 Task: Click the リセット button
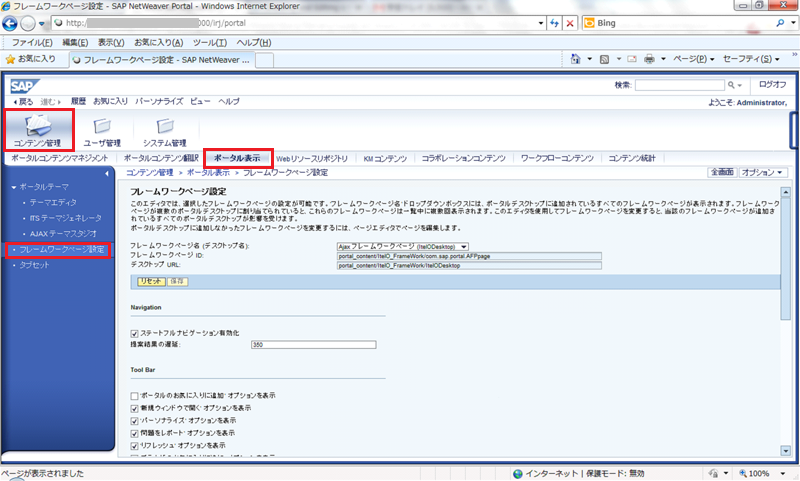click(151, 282)
